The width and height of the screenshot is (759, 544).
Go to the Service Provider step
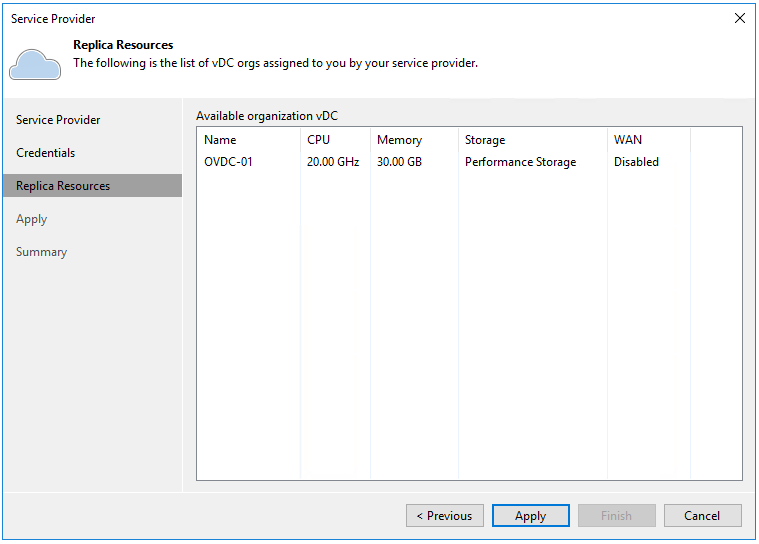coord(58,120)
